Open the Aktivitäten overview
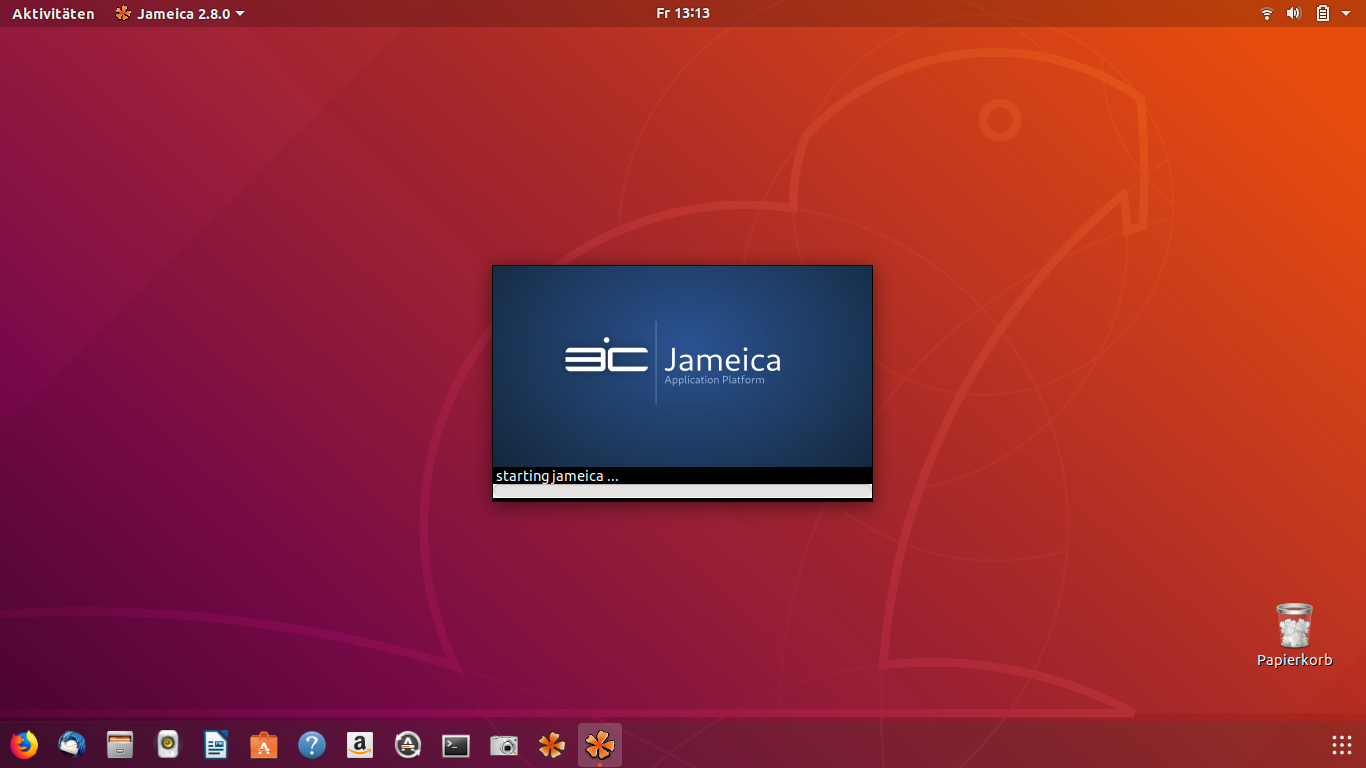 [x=53, y=13]
